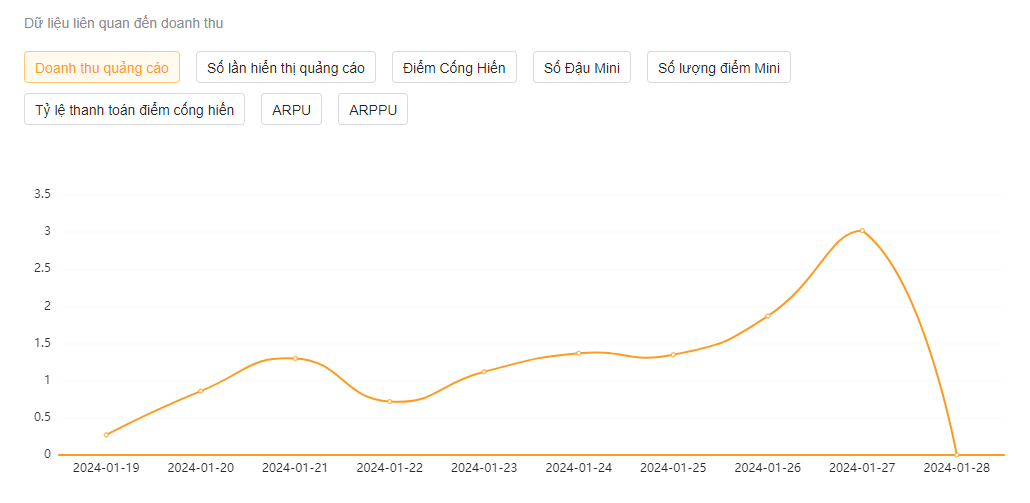Choose the ARPU metric button
This screenshot has width=1030, height=503.
(291, 110)
